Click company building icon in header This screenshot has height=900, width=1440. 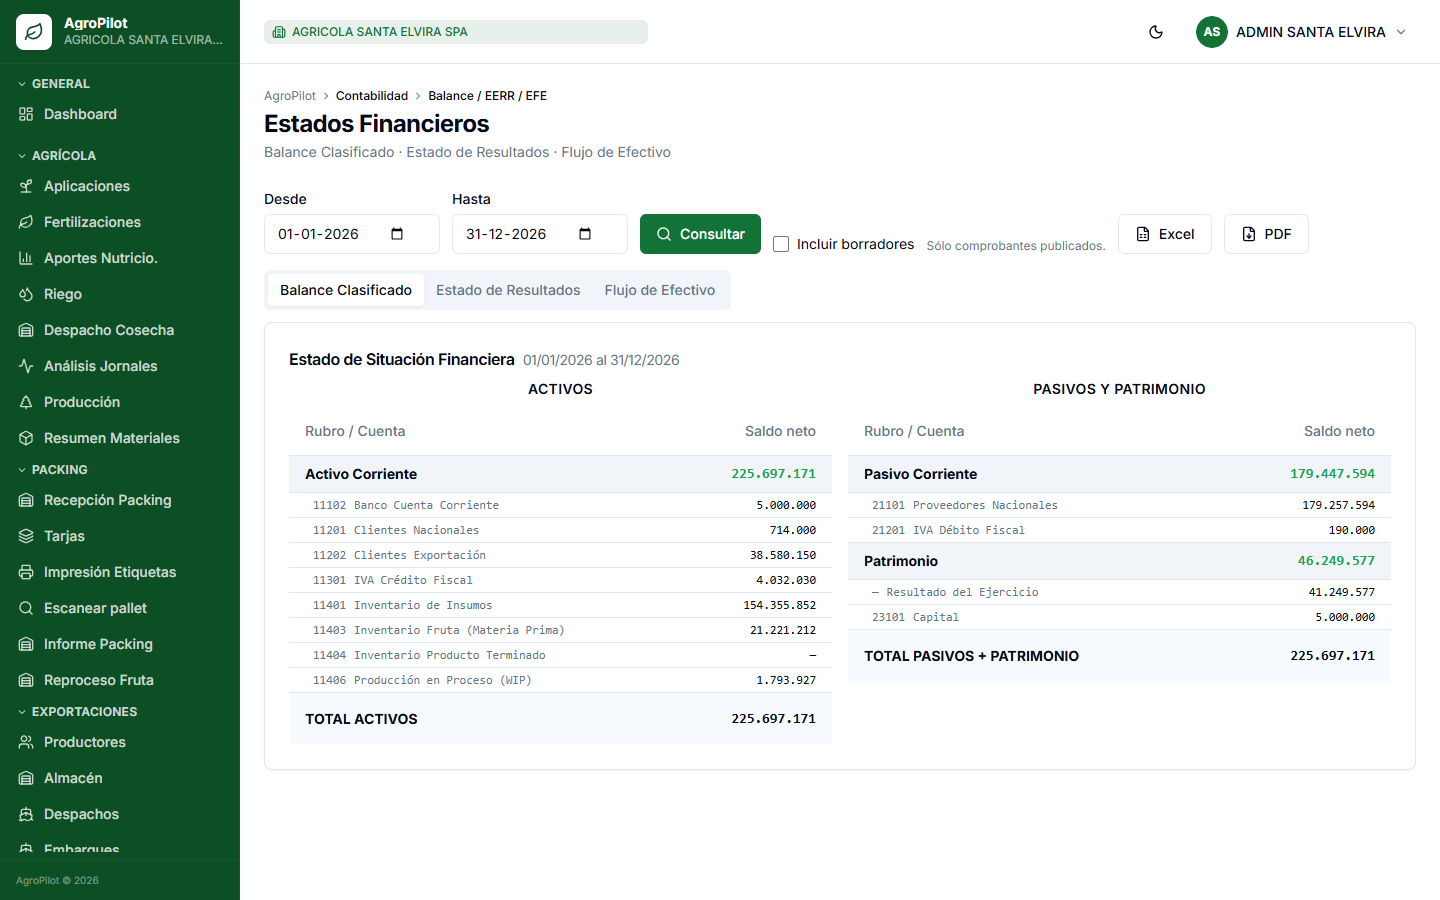(x=279, y=32)
